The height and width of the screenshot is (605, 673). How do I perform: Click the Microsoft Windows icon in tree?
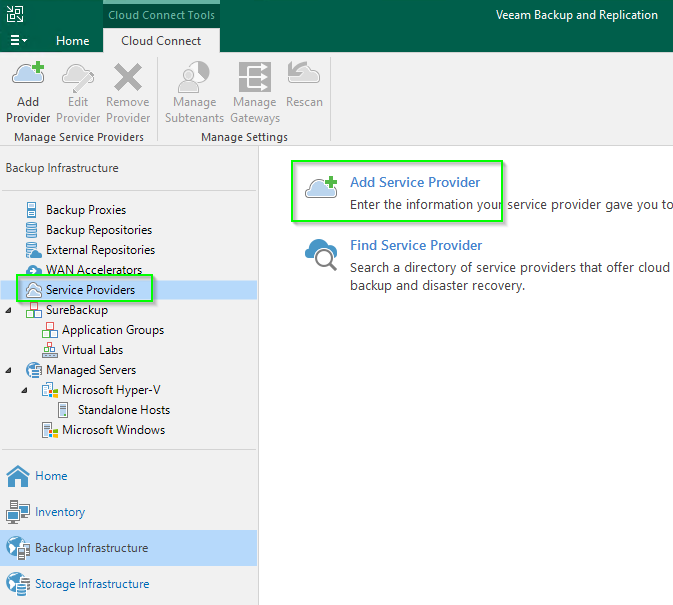(x=50, y=430)
